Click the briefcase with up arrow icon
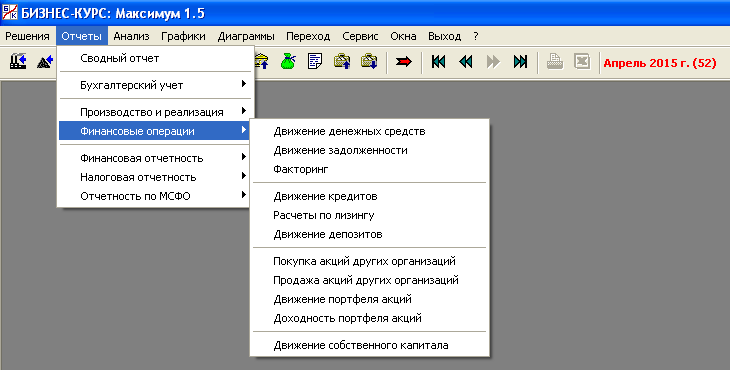Image resolution: width=730 pixels, height=370 pixels. (342, 61)
